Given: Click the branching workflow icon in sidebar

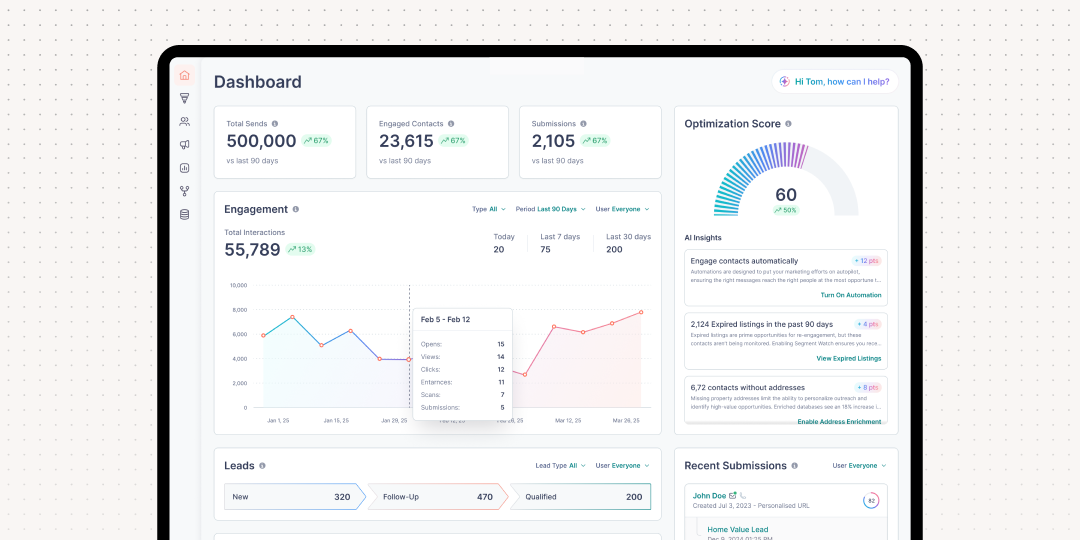Looking at the screenshot, I should click(x=184, y=191).
